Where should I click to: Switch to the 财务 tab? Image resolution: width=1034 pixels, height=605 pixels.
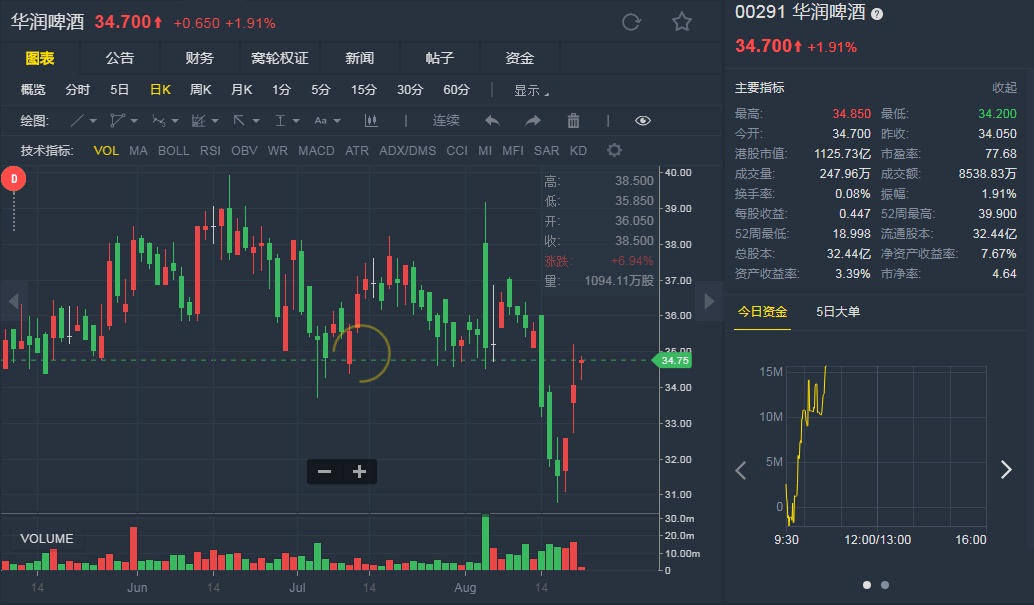click(199, 58)
